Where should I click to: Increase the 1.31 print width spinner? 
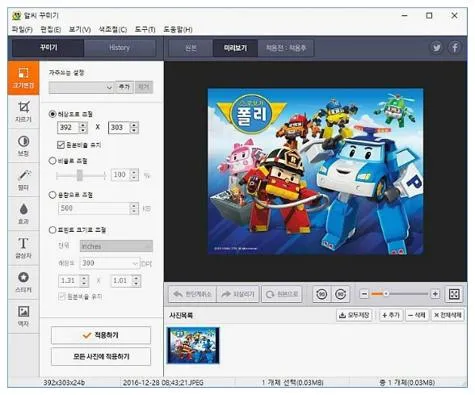(x=84, y=278)
